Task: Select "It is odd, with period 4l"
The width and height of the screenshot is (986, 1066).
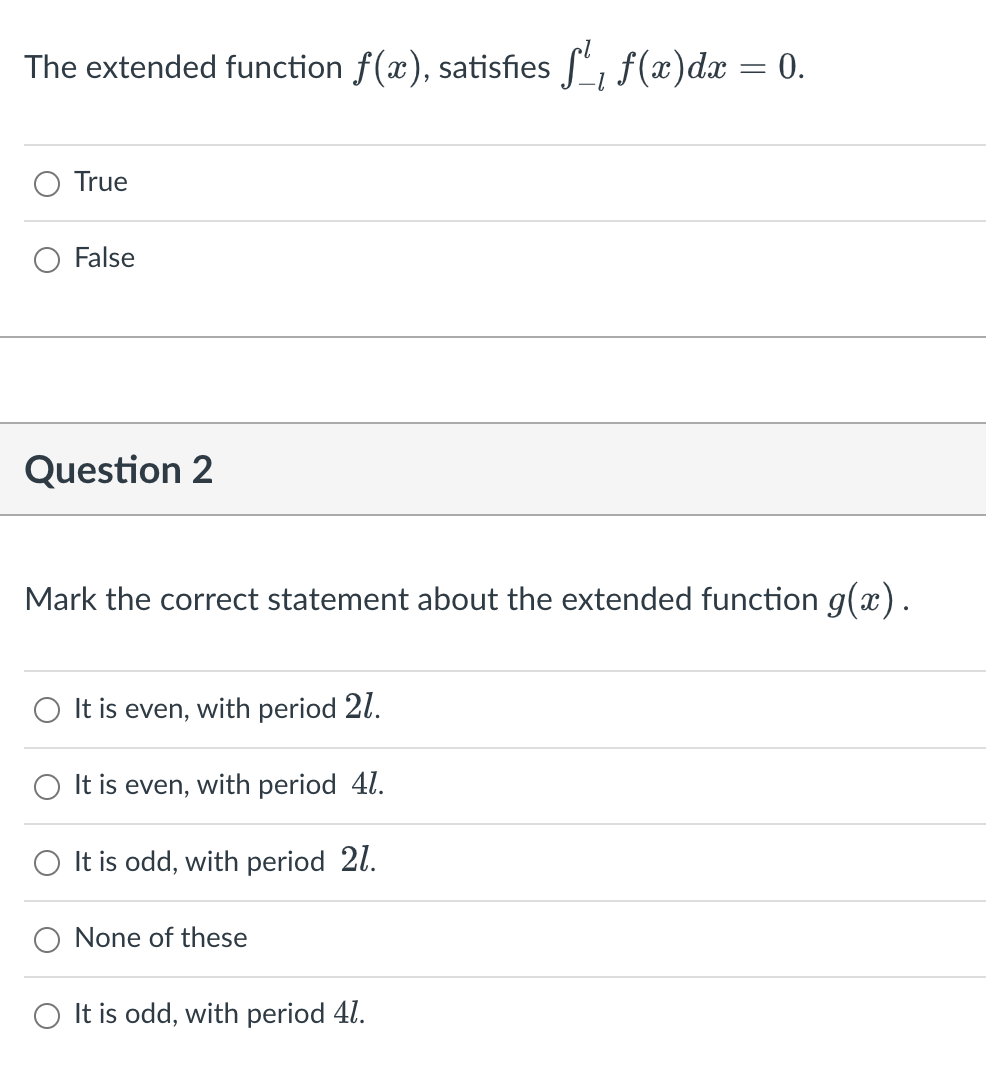Action: coord(46,1015)
